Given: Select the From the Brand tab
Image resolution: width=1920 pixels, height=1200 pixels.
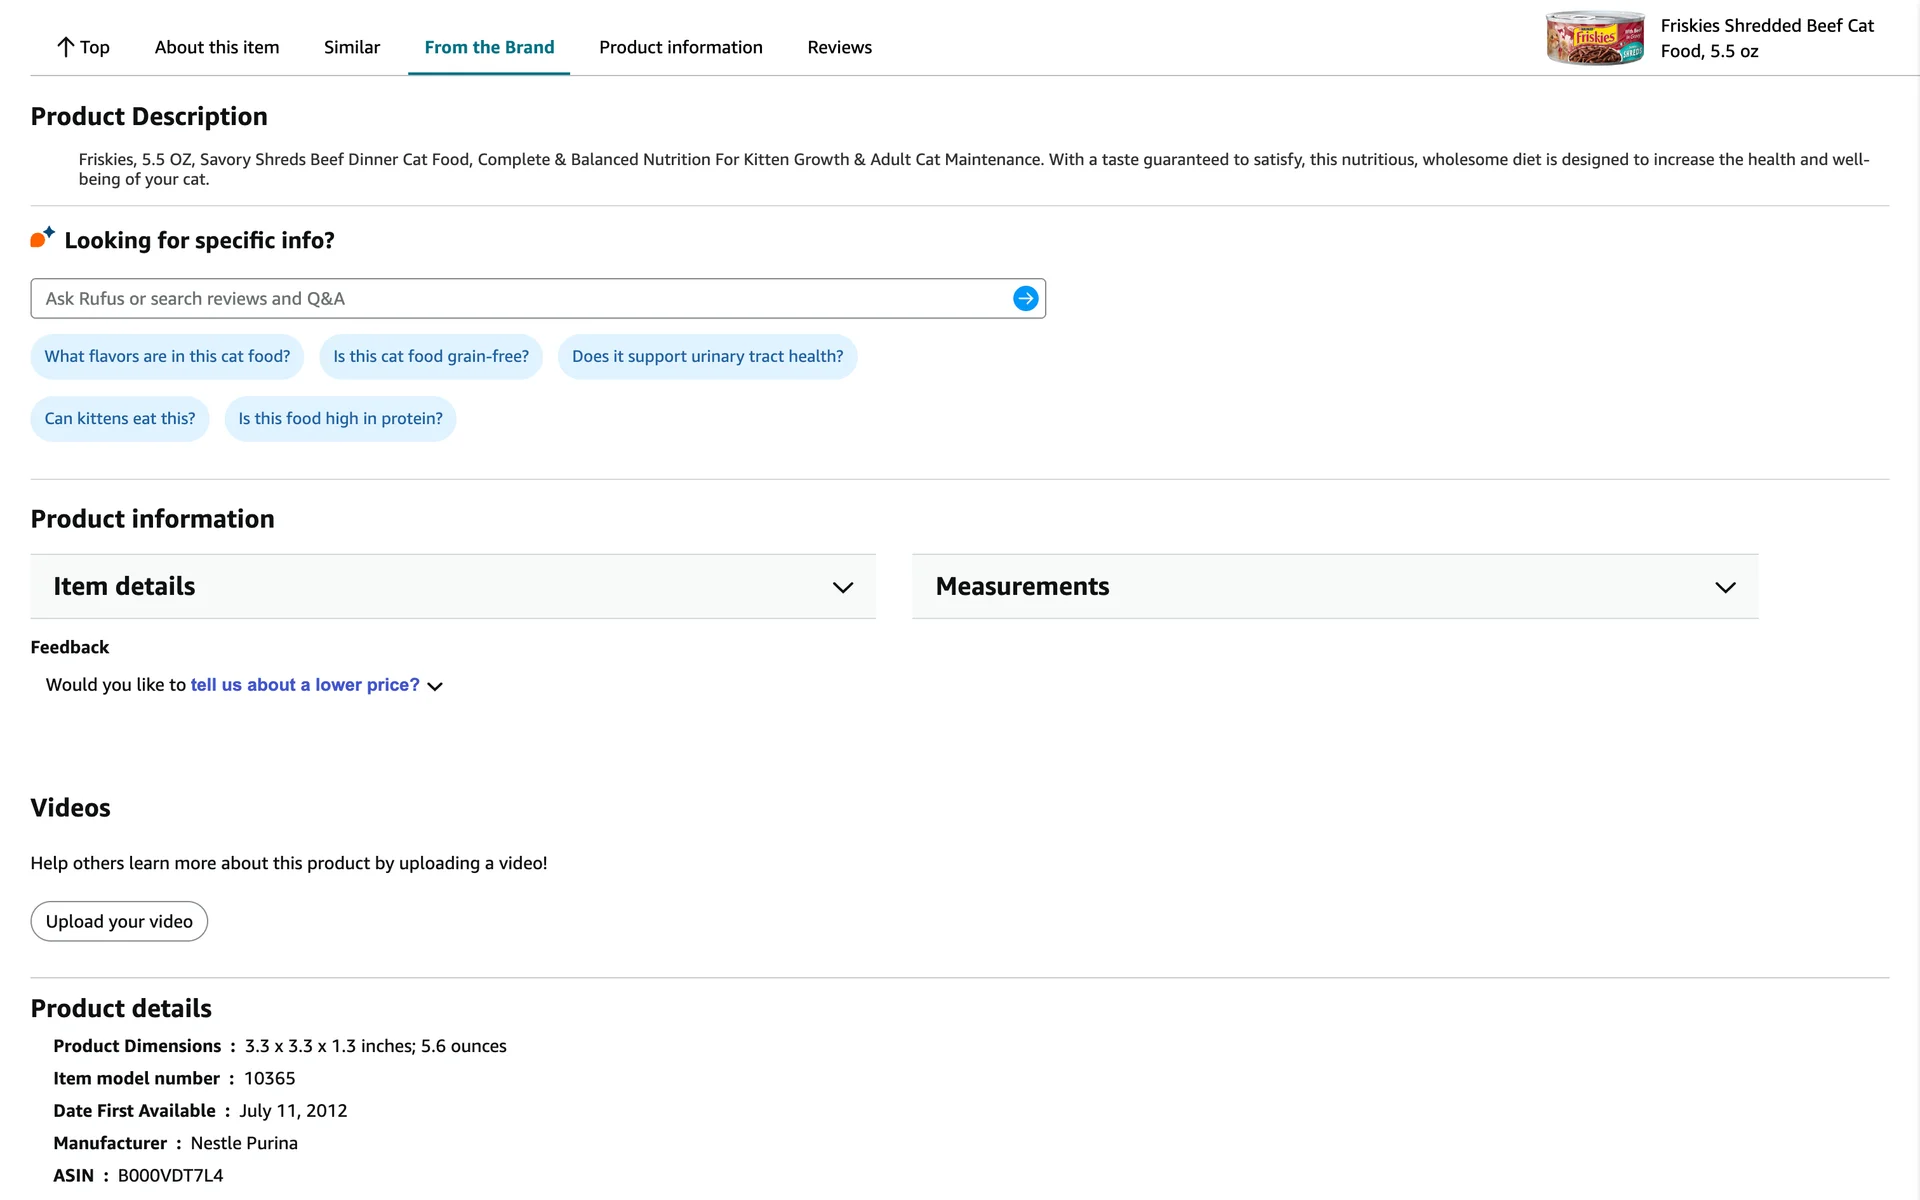Looking at the screenshot, I should [489, 47].
